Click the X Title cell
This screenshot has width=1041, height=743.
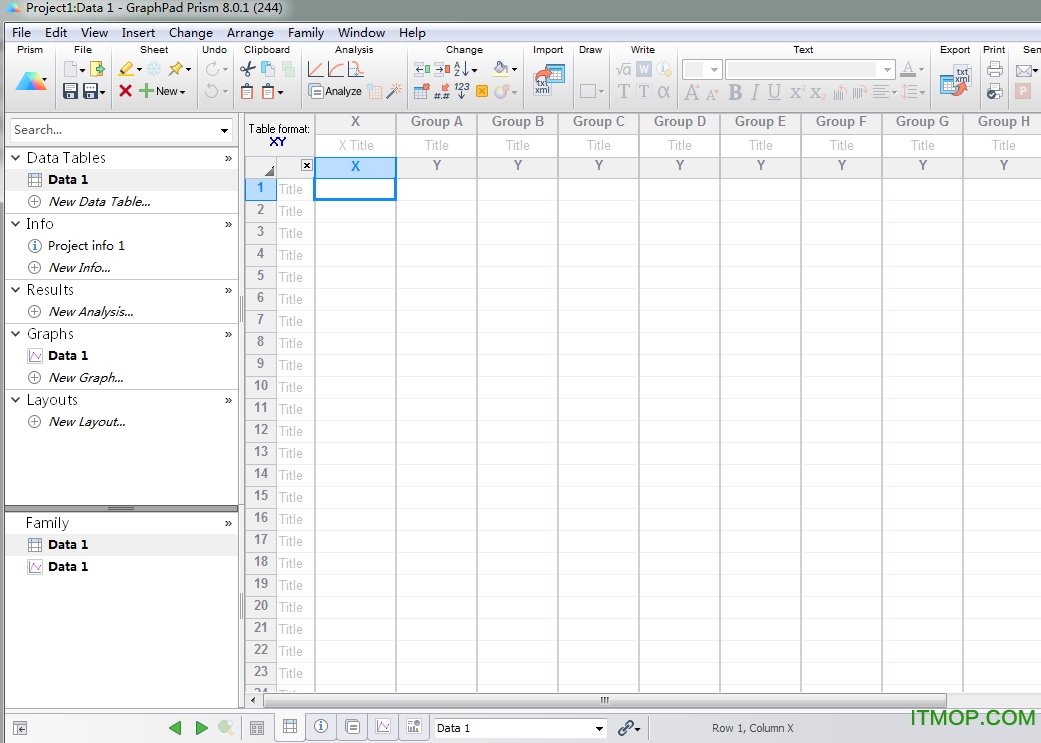tap(355, 145)
